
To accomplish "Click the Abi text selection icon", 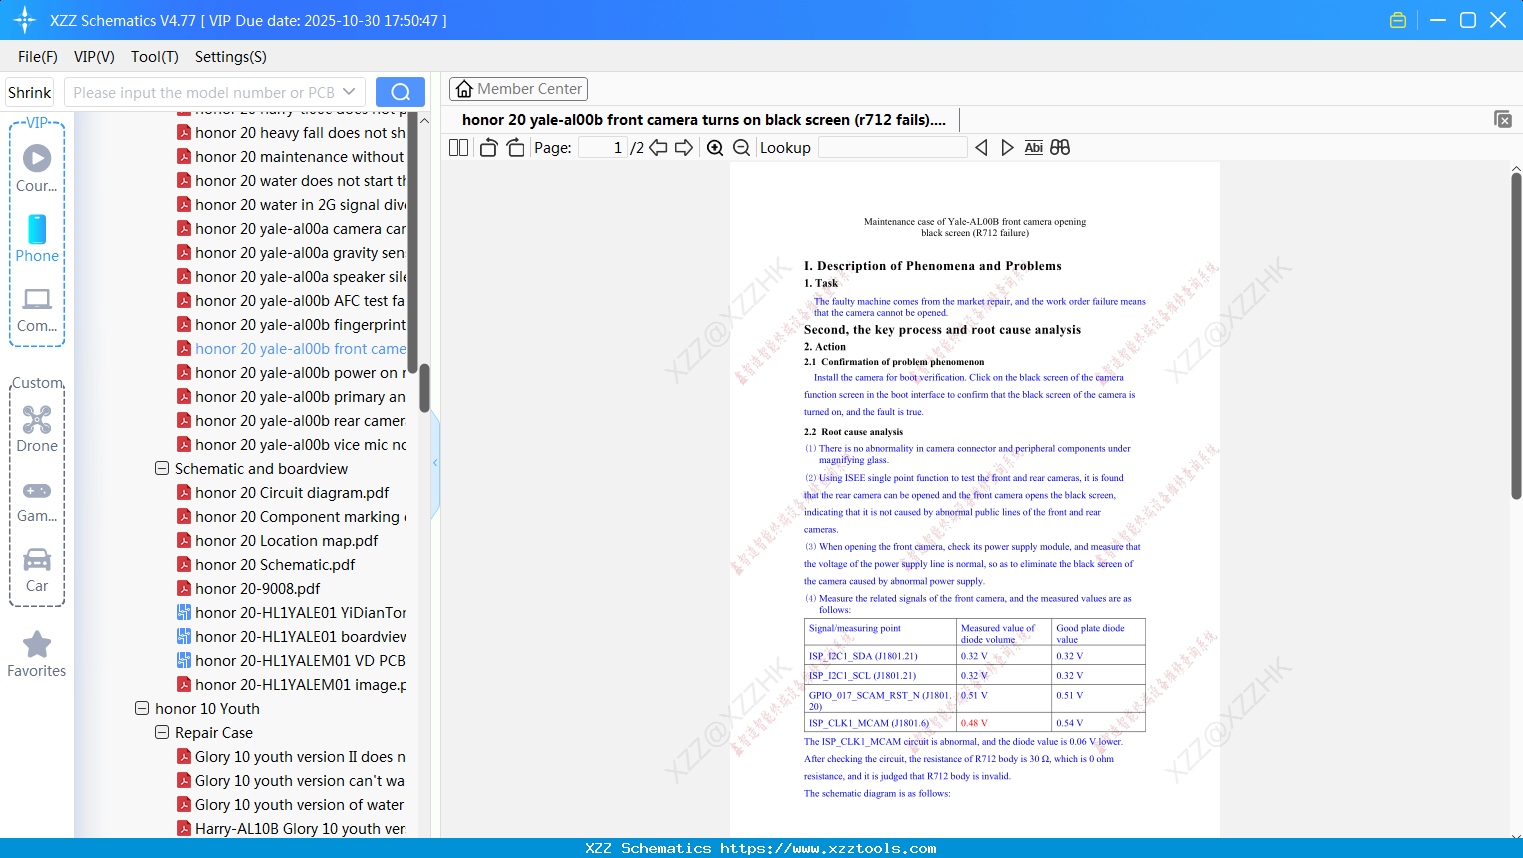I will pyautogui.click(x=1034, y=148).
